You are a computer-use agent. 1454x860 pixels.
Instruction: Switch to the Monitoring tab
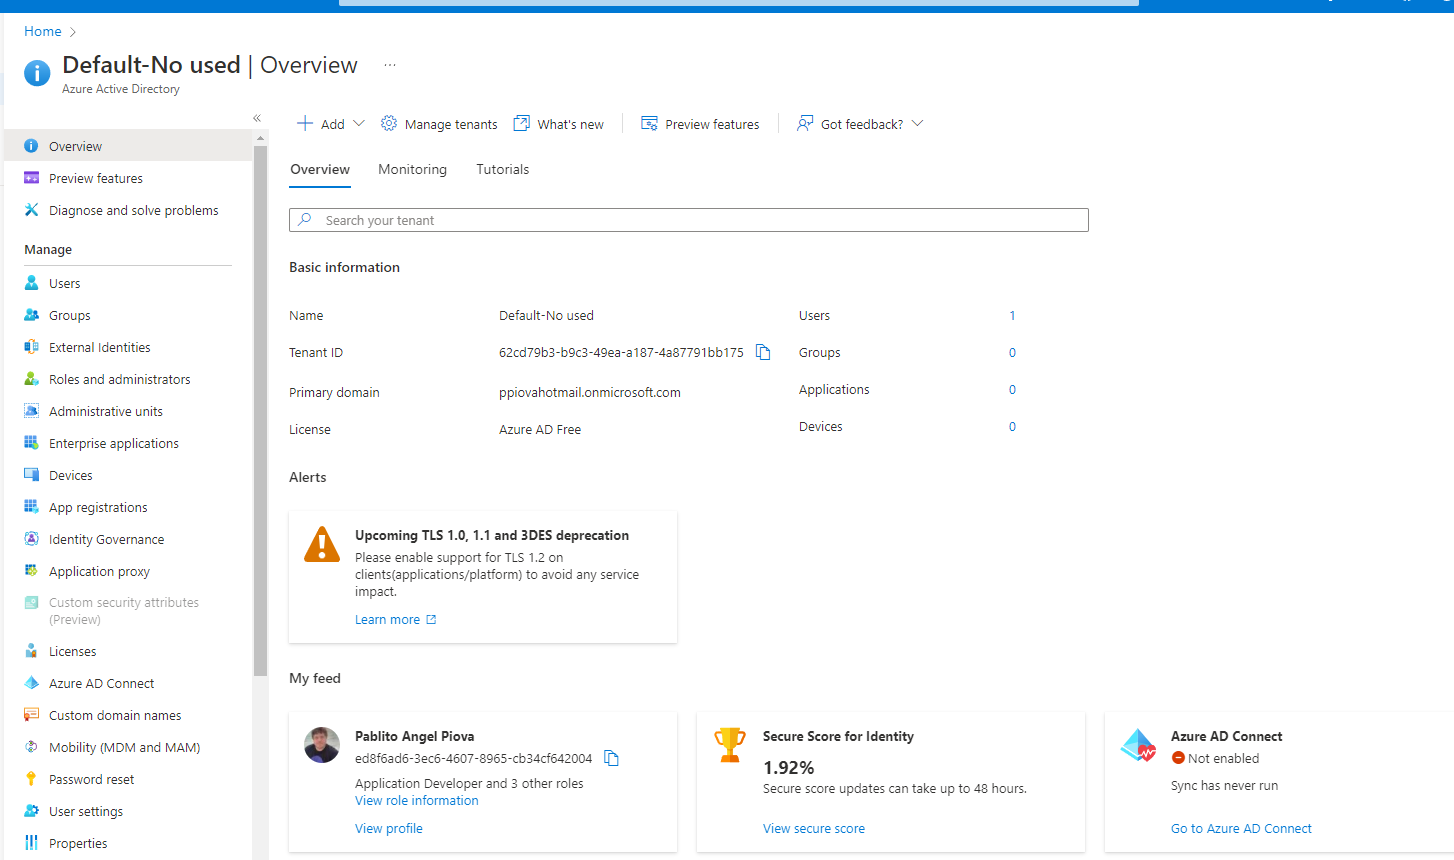tap(412, 169)
